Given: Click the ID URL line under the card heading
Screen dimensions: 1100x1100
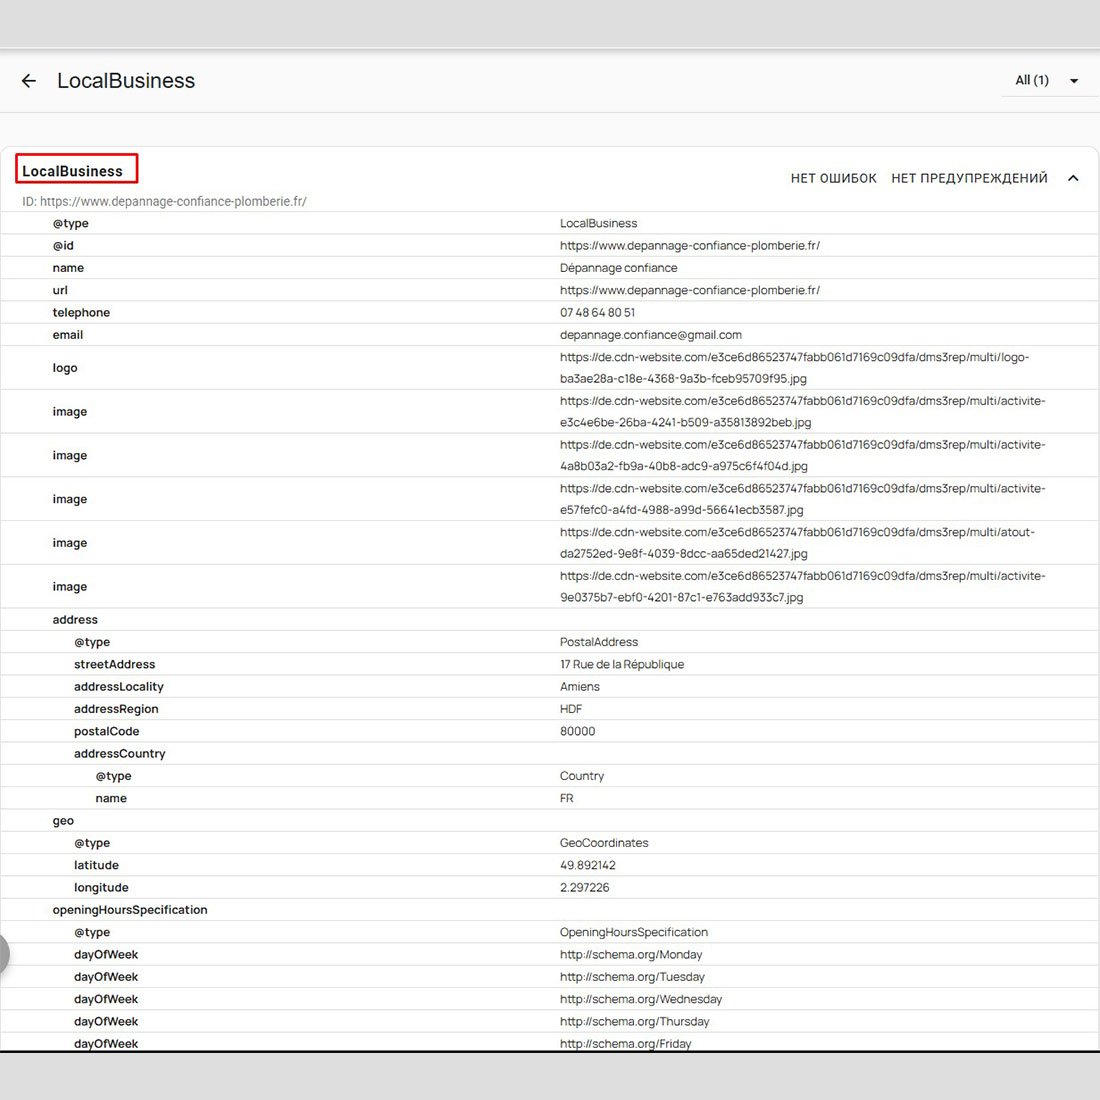Looking at the screenshot, I should click(164, 201).
